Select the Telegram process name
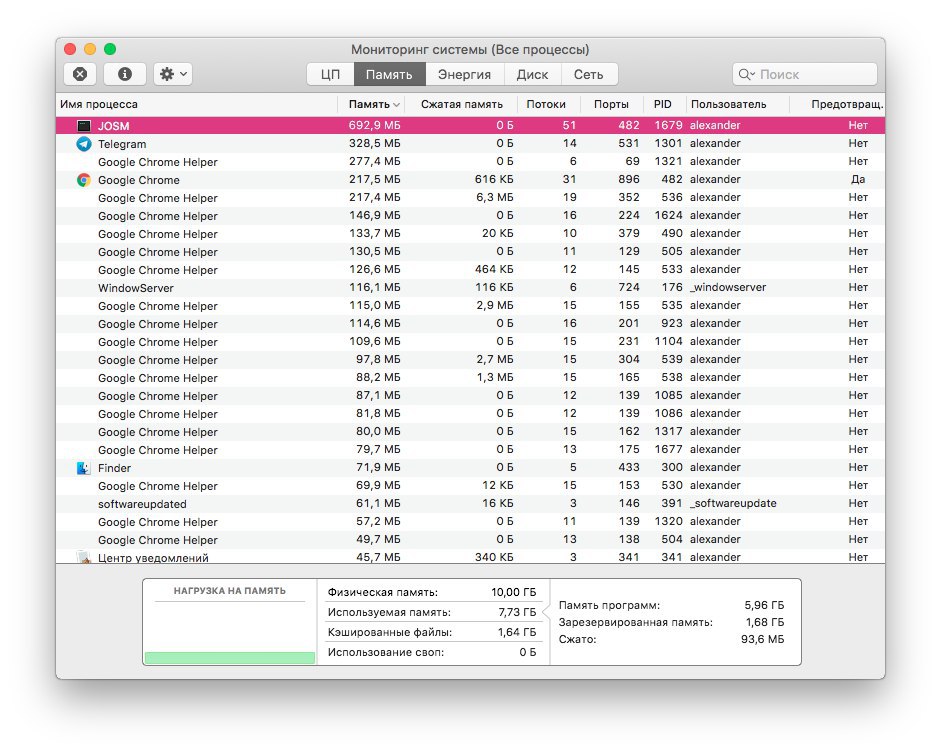The height and width of the screenshot is (753, 941). tap(122, 144)
